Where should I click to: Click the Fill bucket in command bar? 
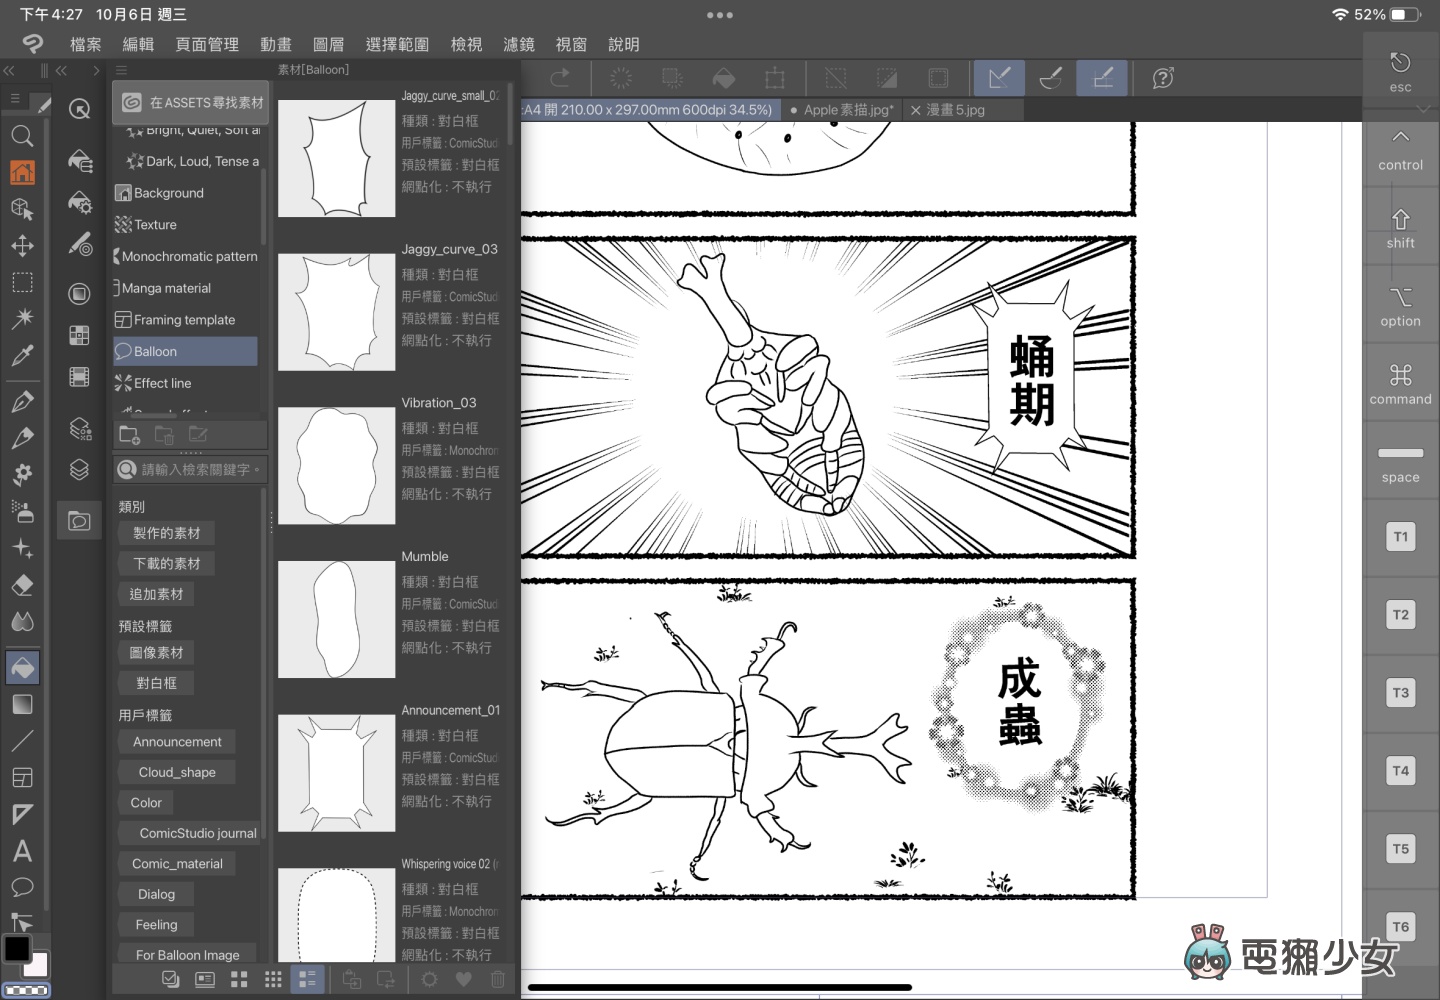coord(724,78)
